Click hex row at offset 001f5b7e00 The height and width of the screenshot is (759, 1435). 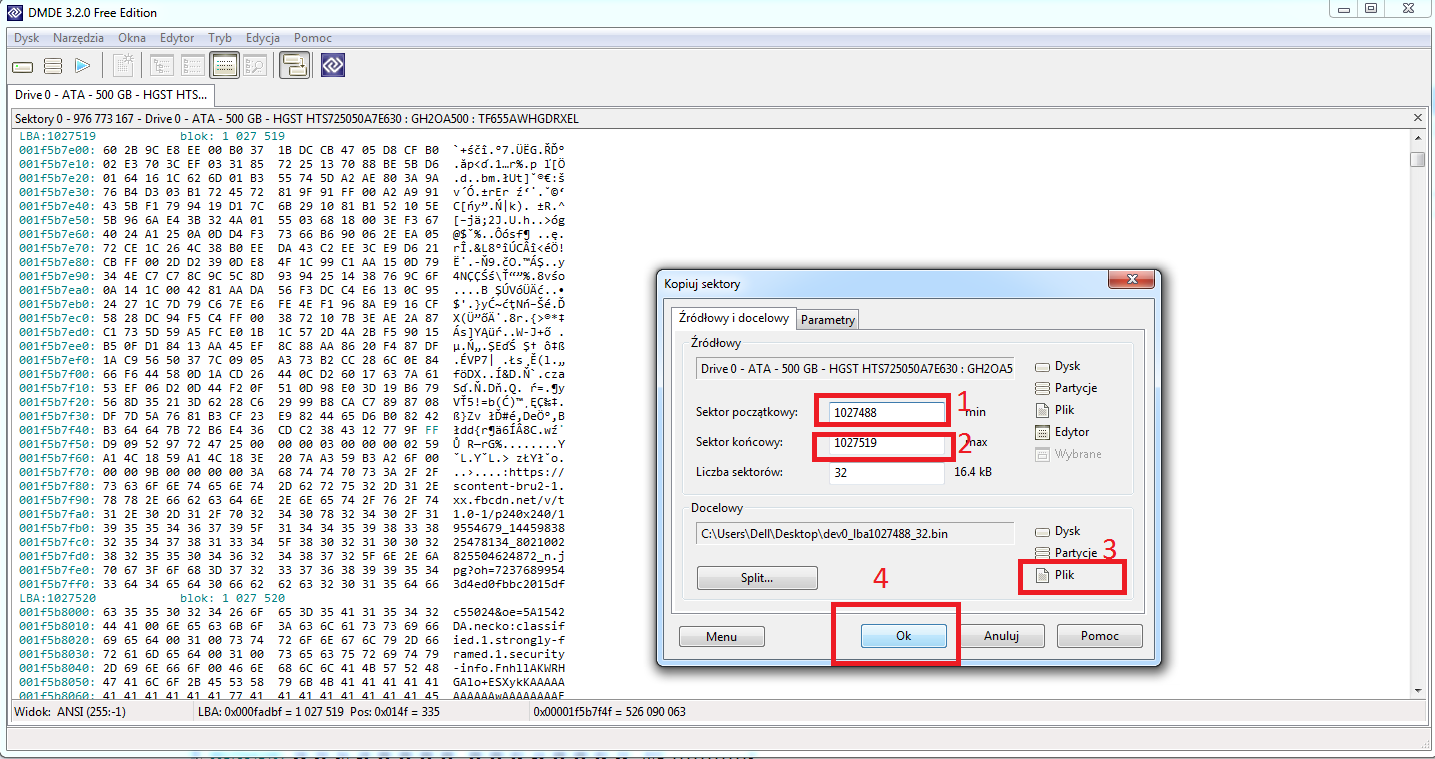pyautogui.click(x=292, y=149)
